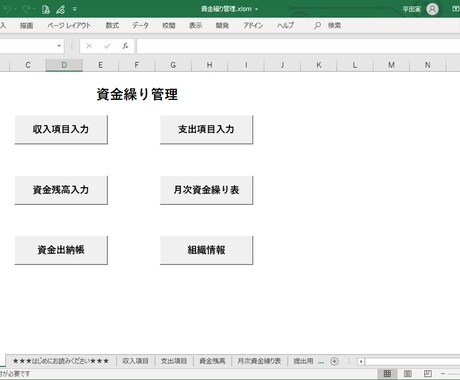Switch to Page Break Preview icon
The width and height of the screenshot is (460, 380).
point(428,373)
